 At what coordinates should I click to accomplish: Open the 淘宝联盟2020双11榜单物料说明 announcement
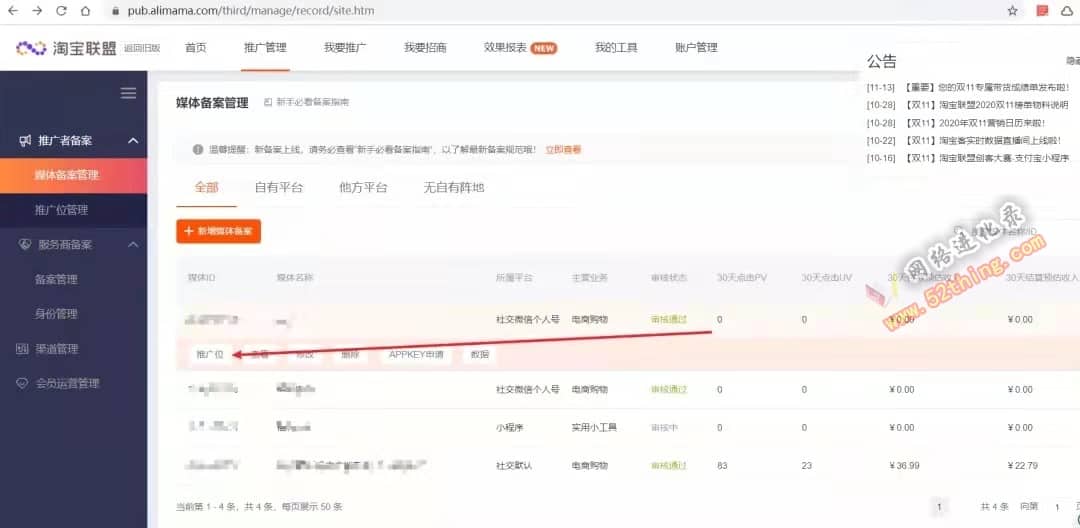[x=967, y=105]
